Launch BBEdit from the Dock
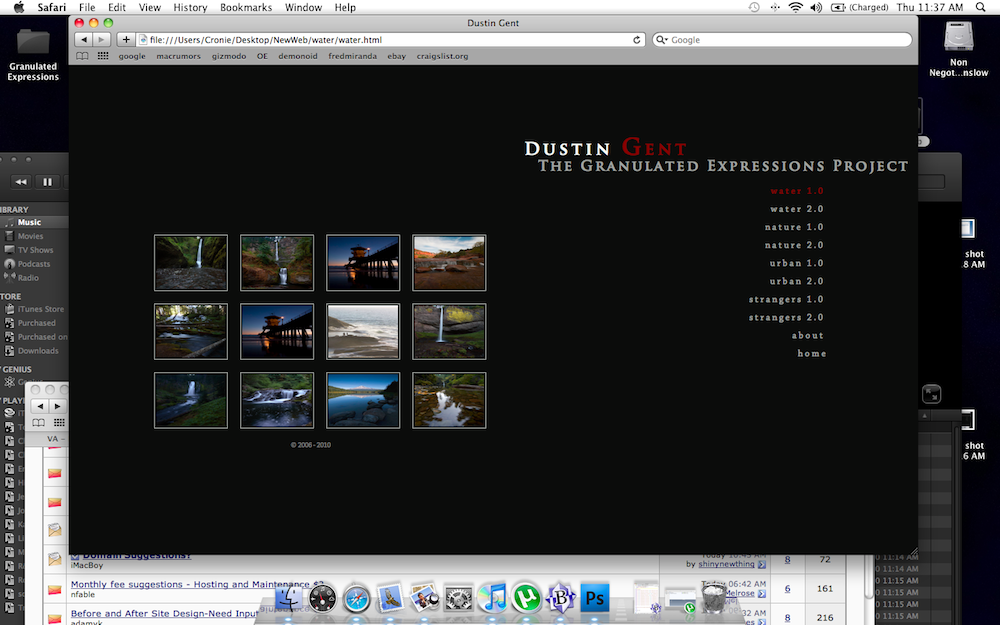The image size is (1000, 625). [x=561, y=598]
